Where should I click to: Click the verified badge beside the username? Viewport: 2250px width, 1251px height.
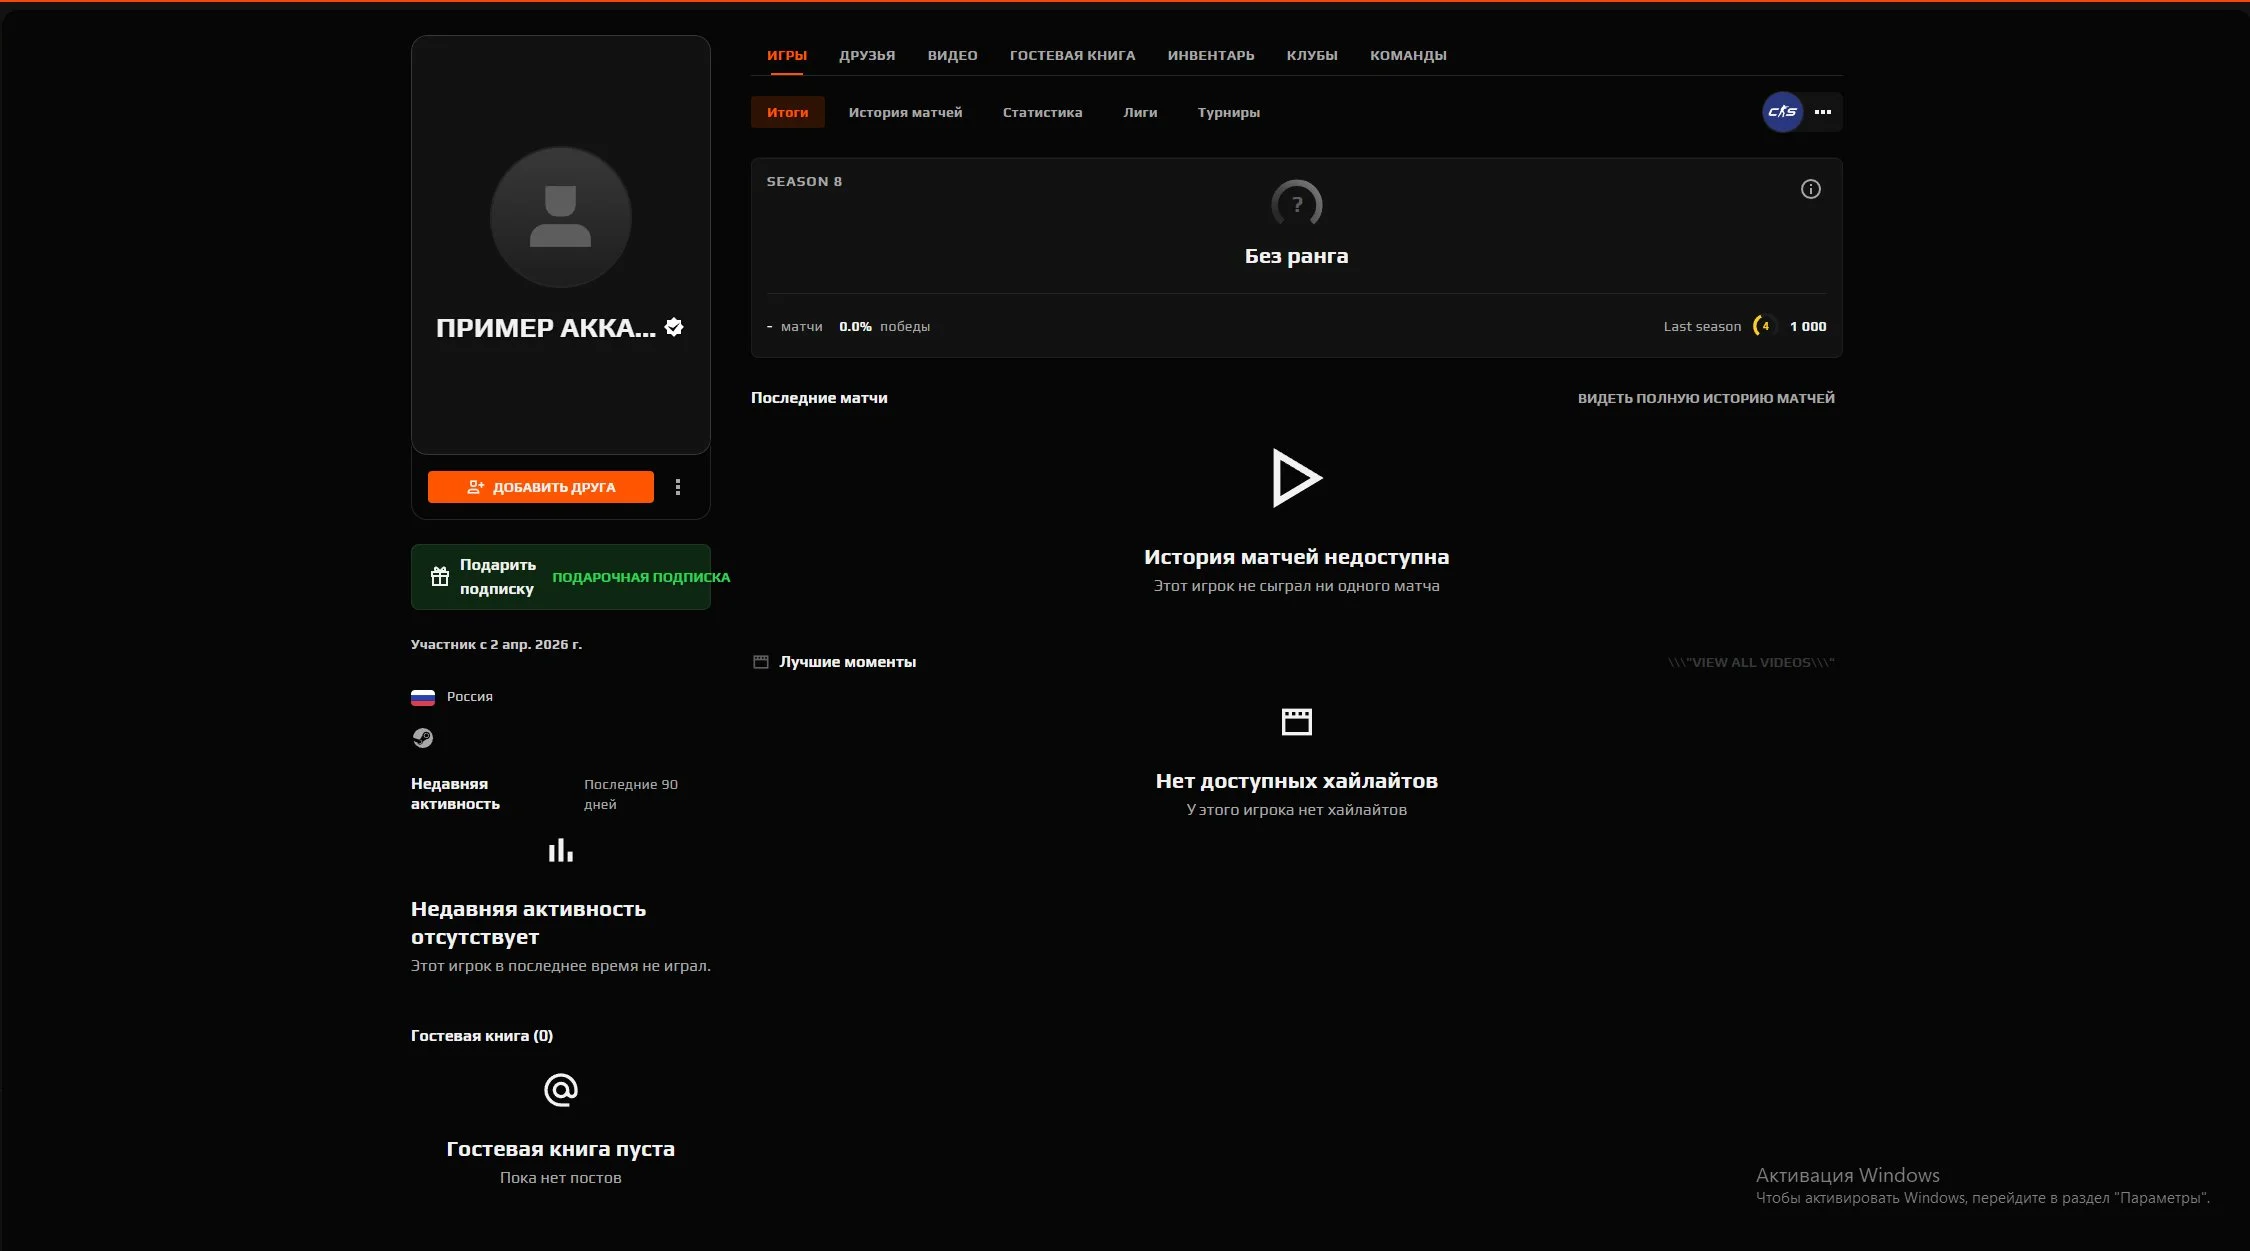point(674,327)
